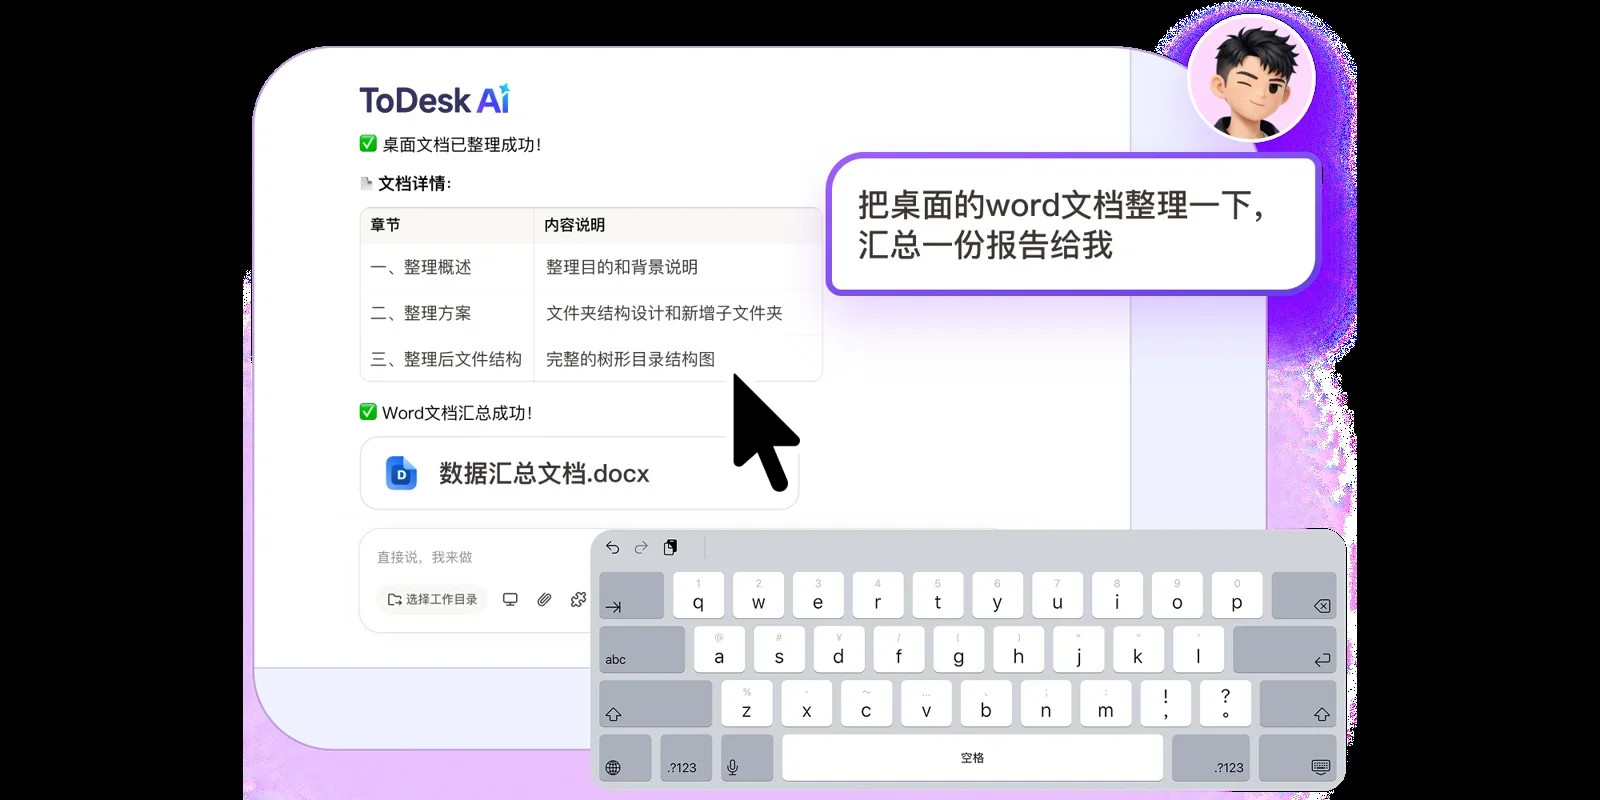
Task: Click the 文件夹结构设计和新增子文件夹 cell
Action: [x=678, y=313]
